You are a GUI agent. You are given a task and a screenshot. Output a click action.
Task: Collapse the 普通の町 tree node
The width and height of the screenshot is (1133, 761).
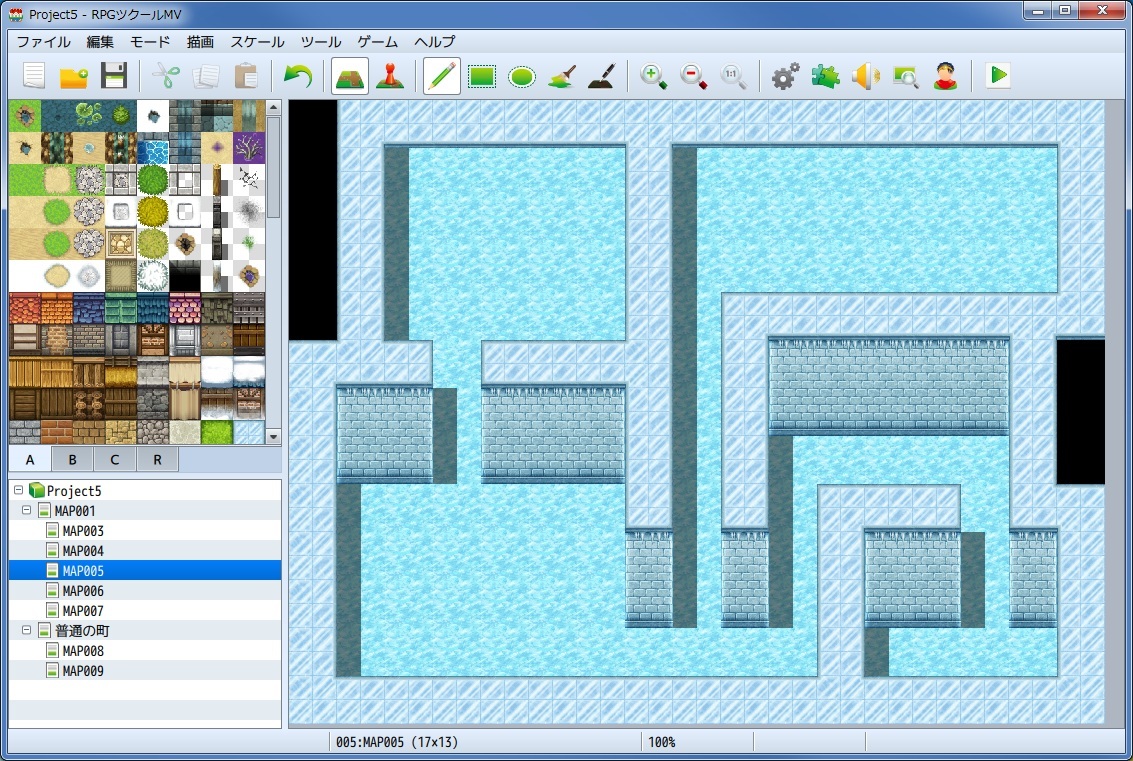27,630
